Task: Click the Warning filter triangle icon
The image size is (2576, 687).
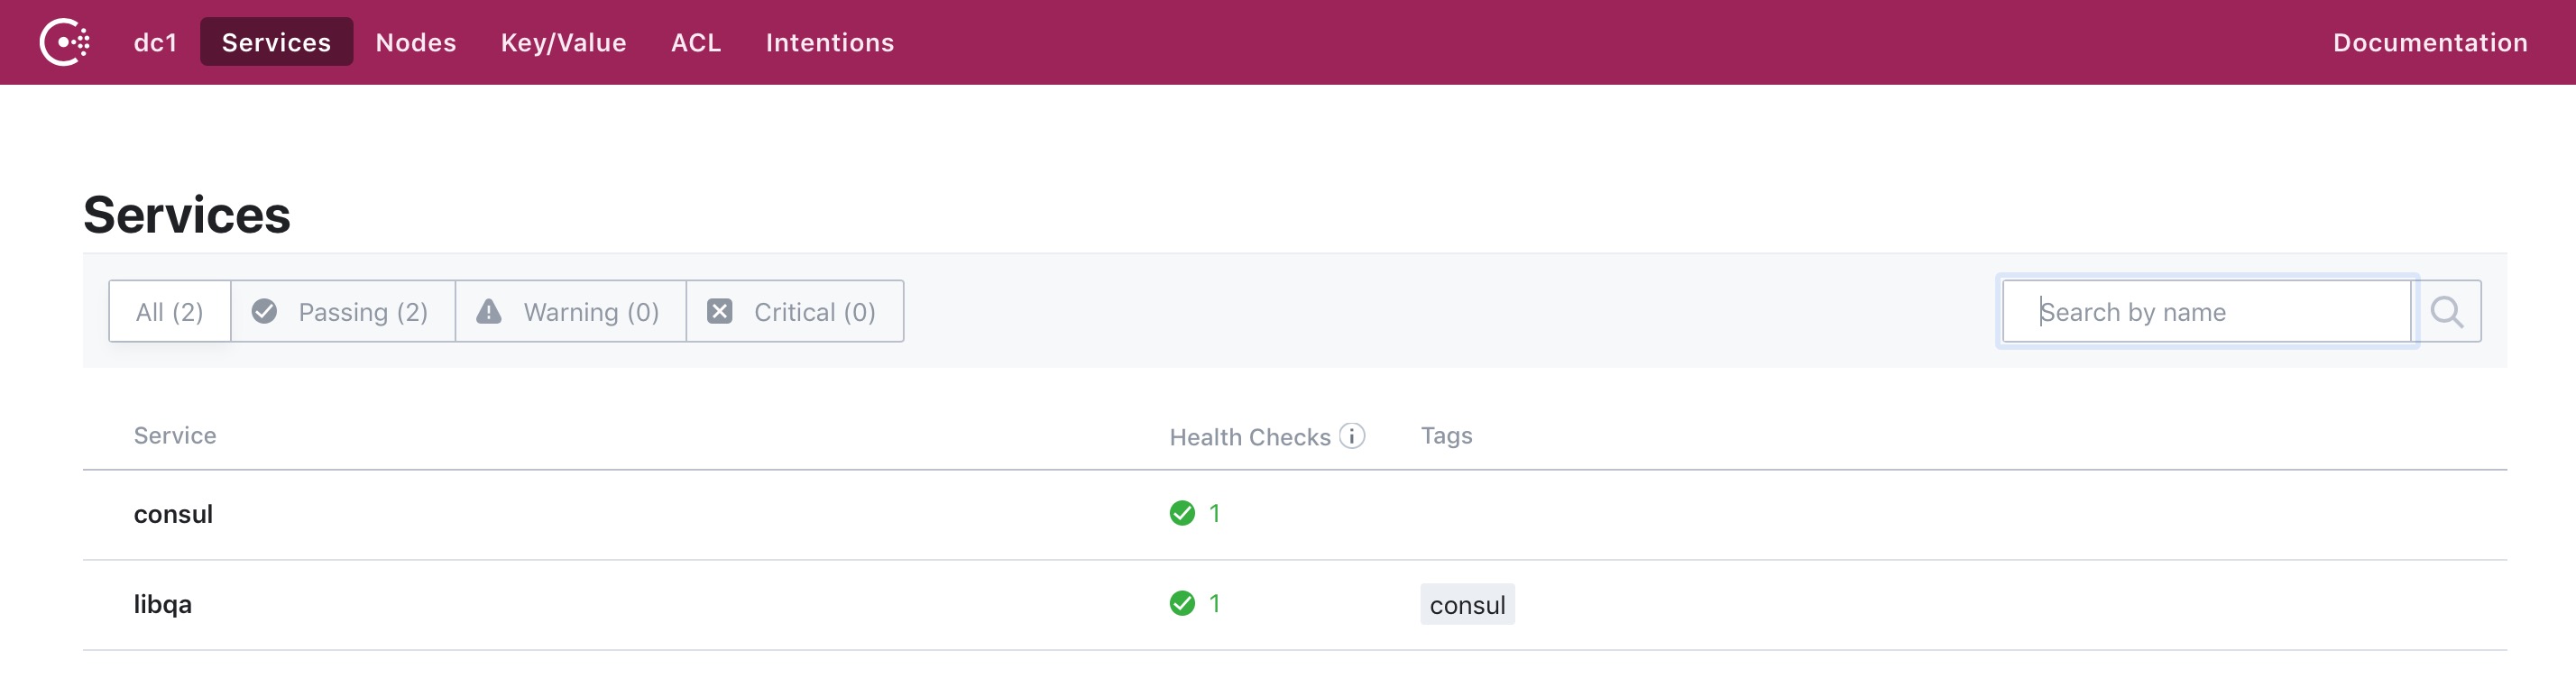Action: tap(488, 311)
